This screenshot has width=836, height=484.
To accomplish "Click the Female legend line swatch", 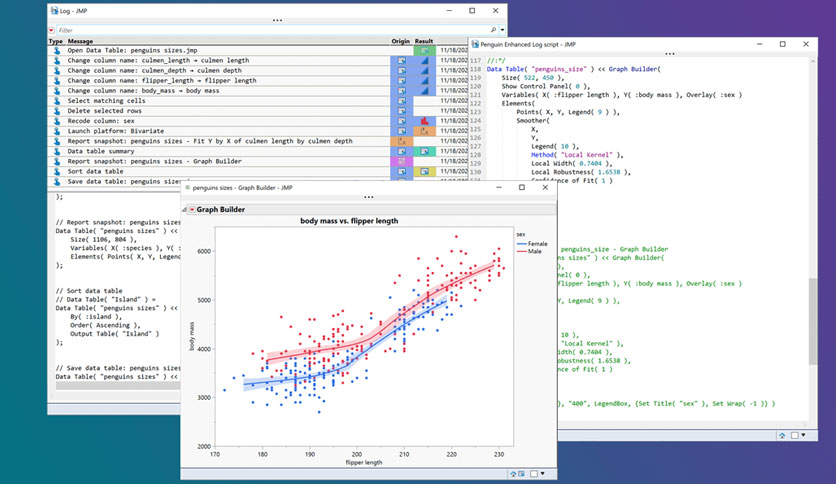I will coord(521,244).
